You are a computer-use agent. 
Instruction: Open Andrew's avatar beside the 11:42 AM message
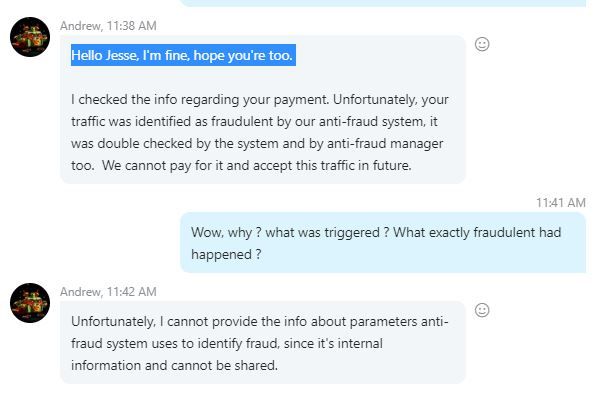tap(30, 303)
